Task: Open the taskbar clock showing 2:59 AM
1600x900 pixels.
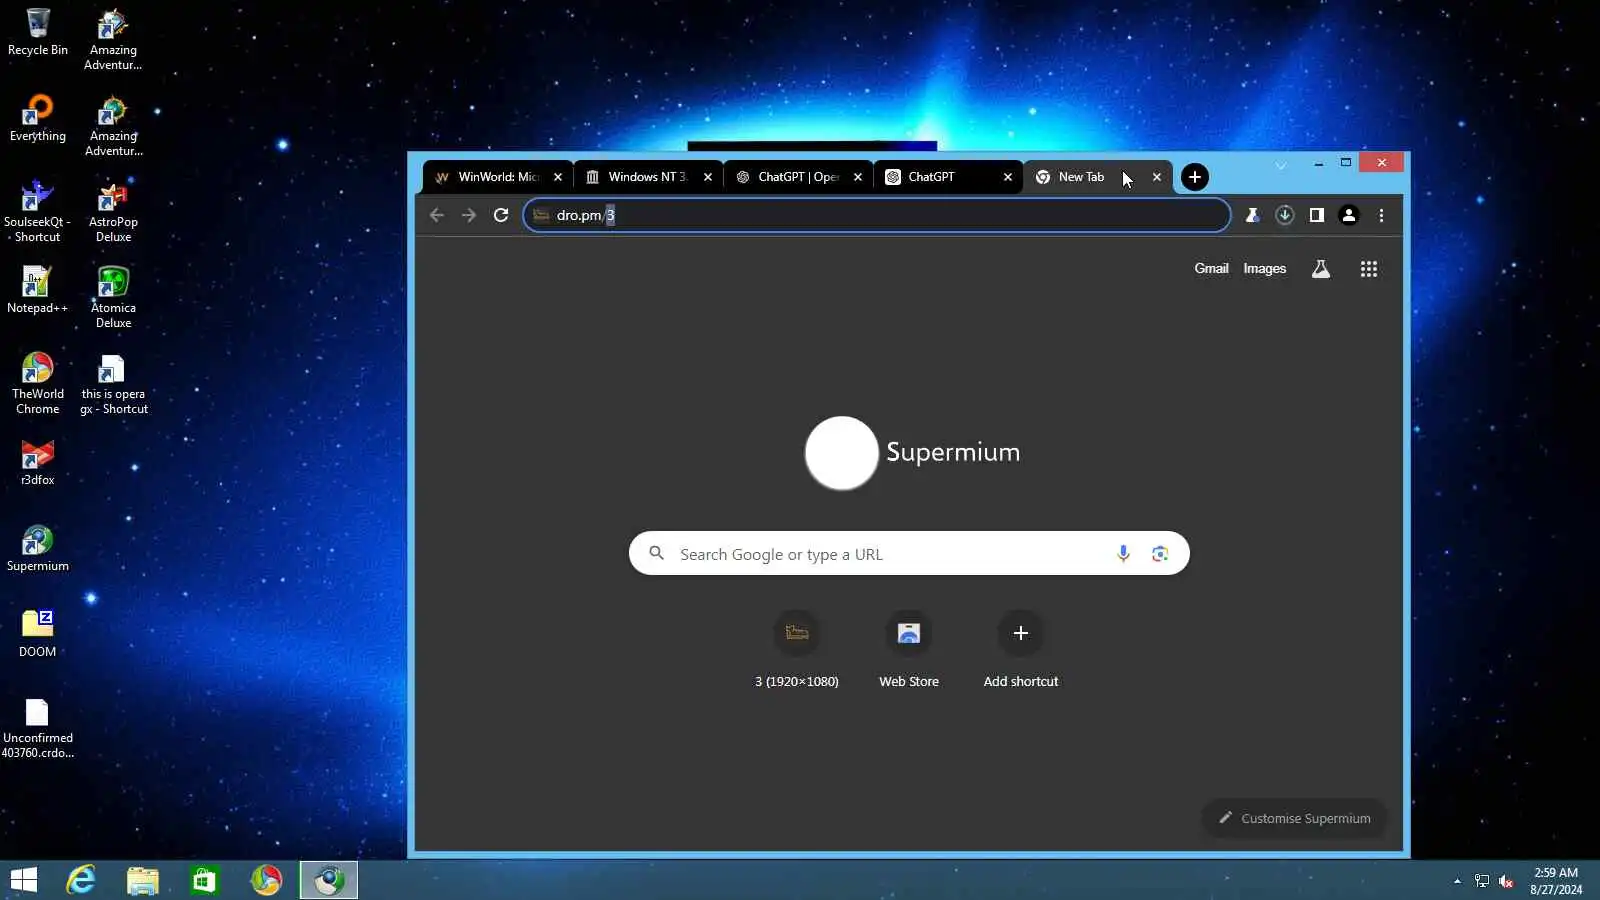Action: pyautogui.click(x=1556, y=881)
